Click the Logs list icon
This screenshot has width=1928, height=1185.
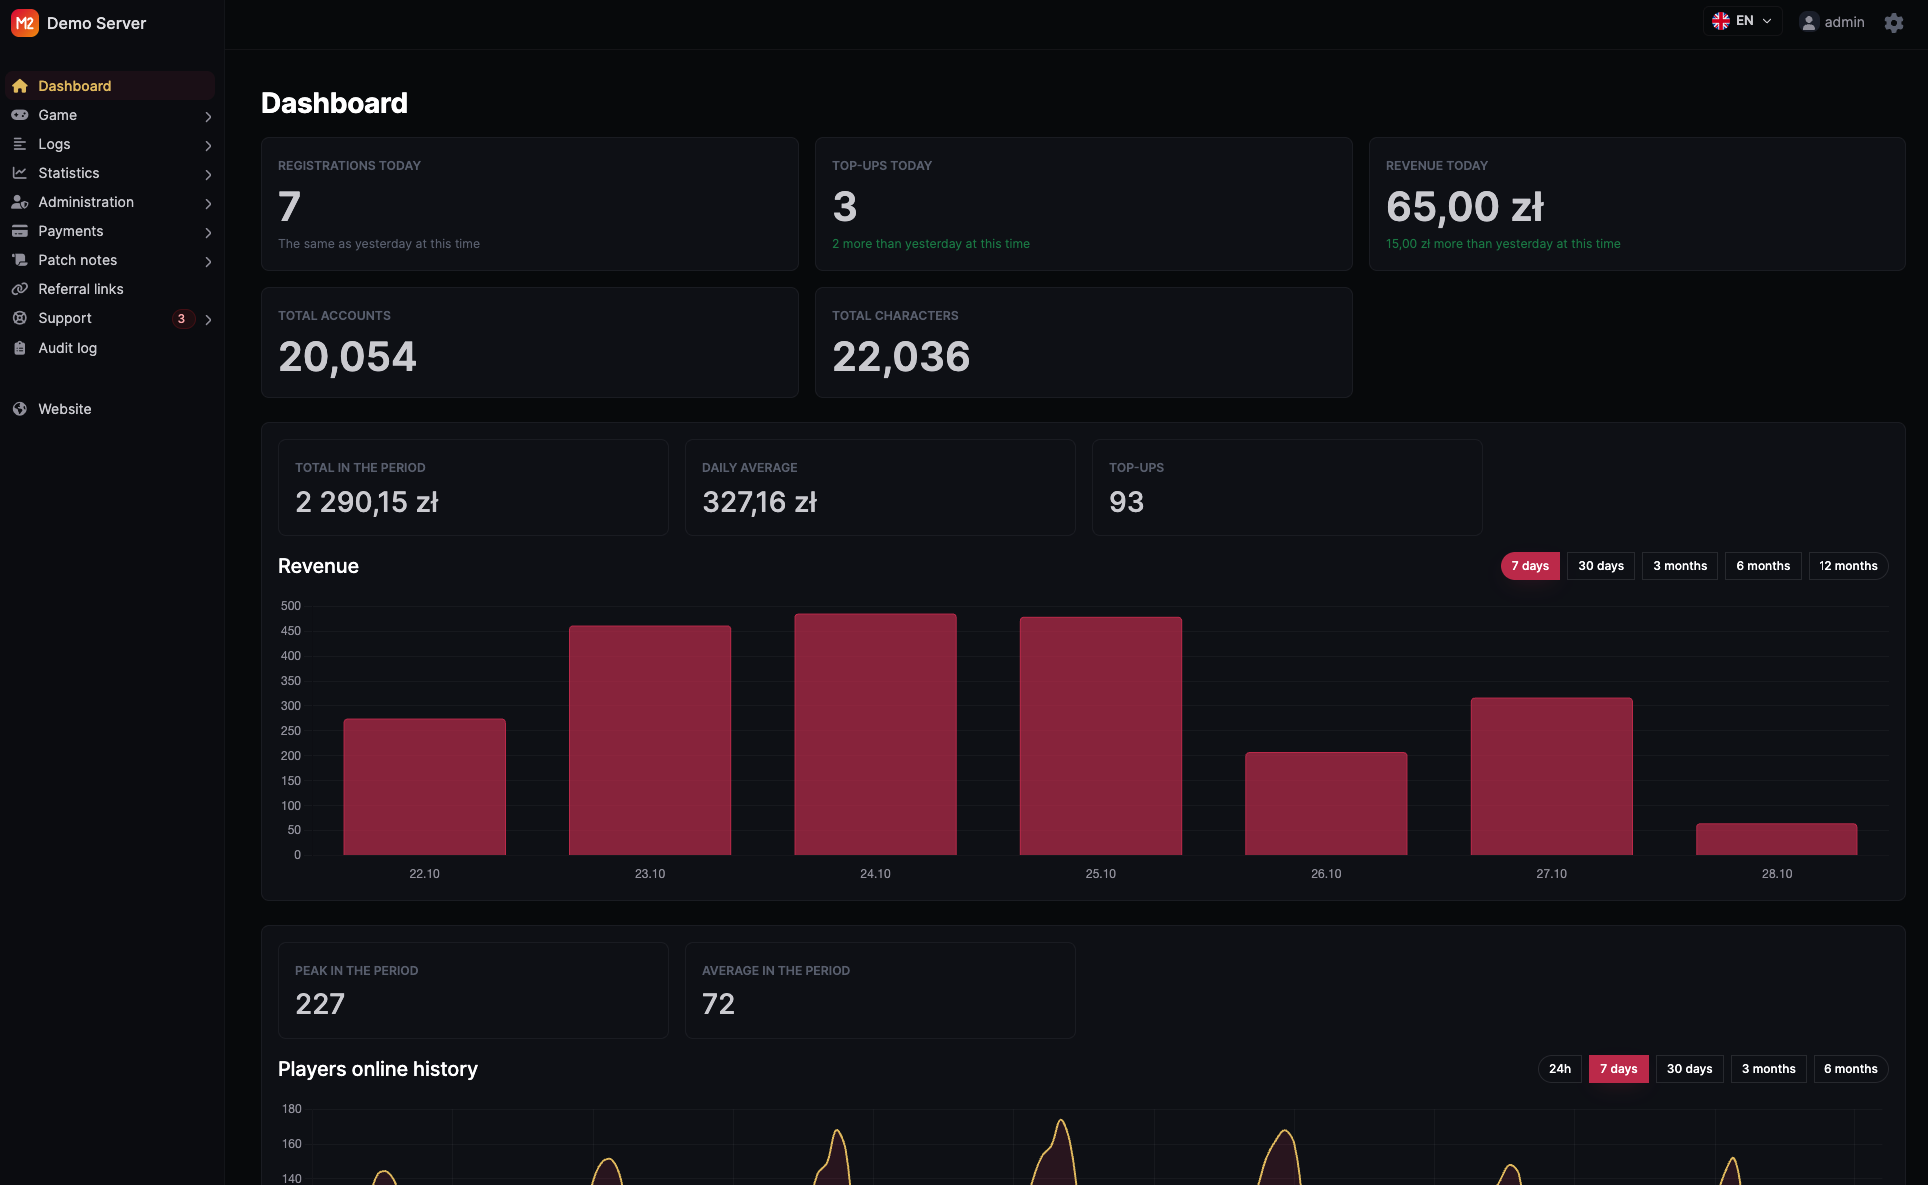[20, 144]
